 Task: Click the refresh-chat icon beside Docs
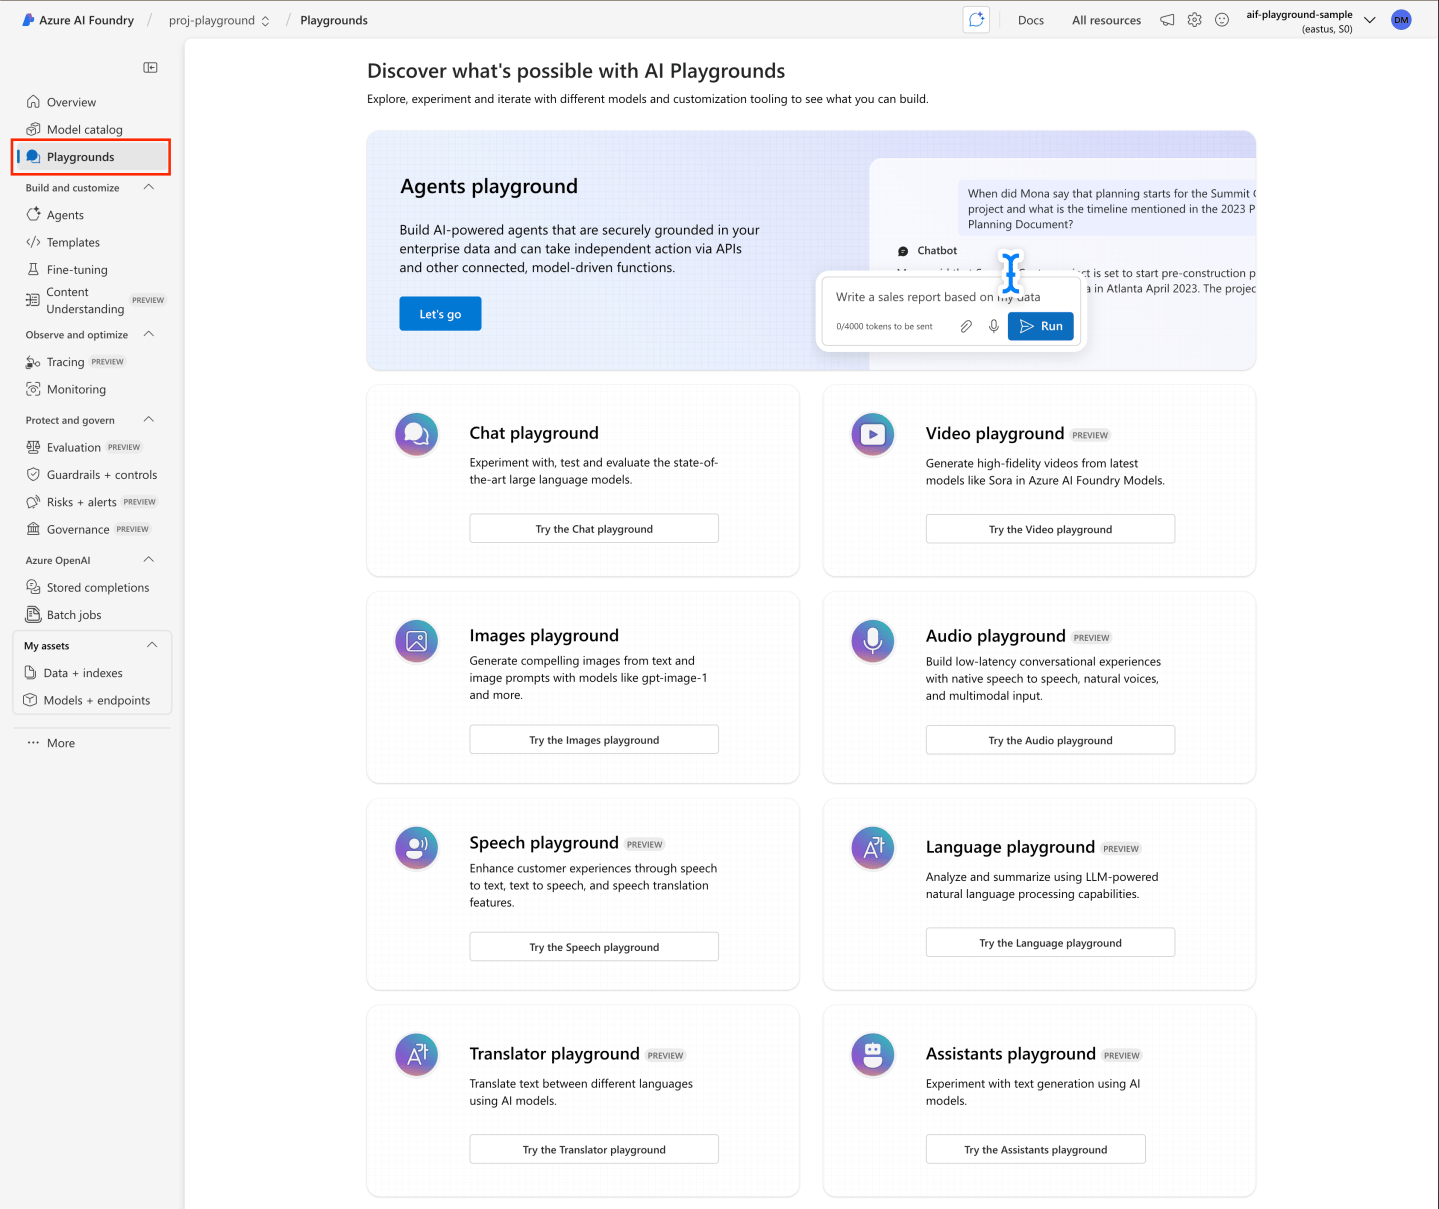point(976,19)
